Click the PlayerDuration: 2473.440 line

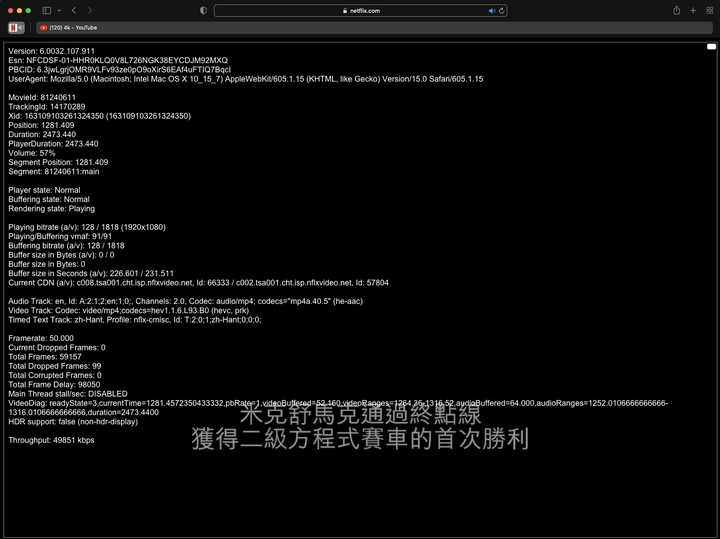tap(53, 144)
